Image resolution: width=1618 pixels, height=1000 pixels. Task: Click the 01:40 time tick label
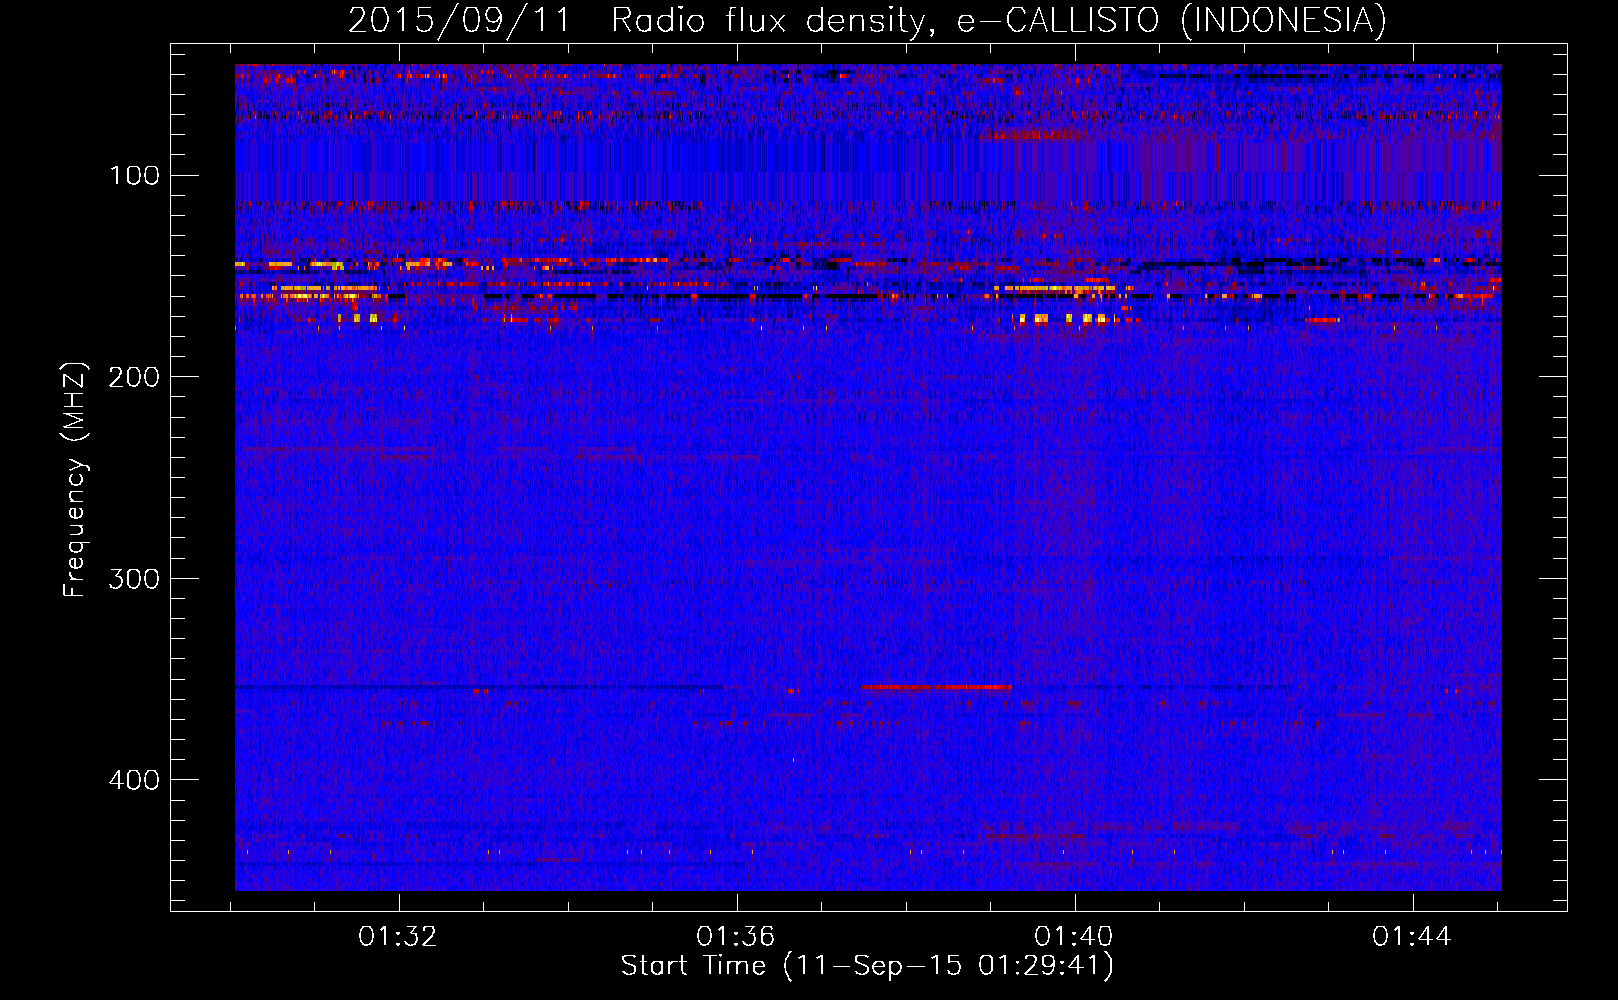tap(1074, 937)
